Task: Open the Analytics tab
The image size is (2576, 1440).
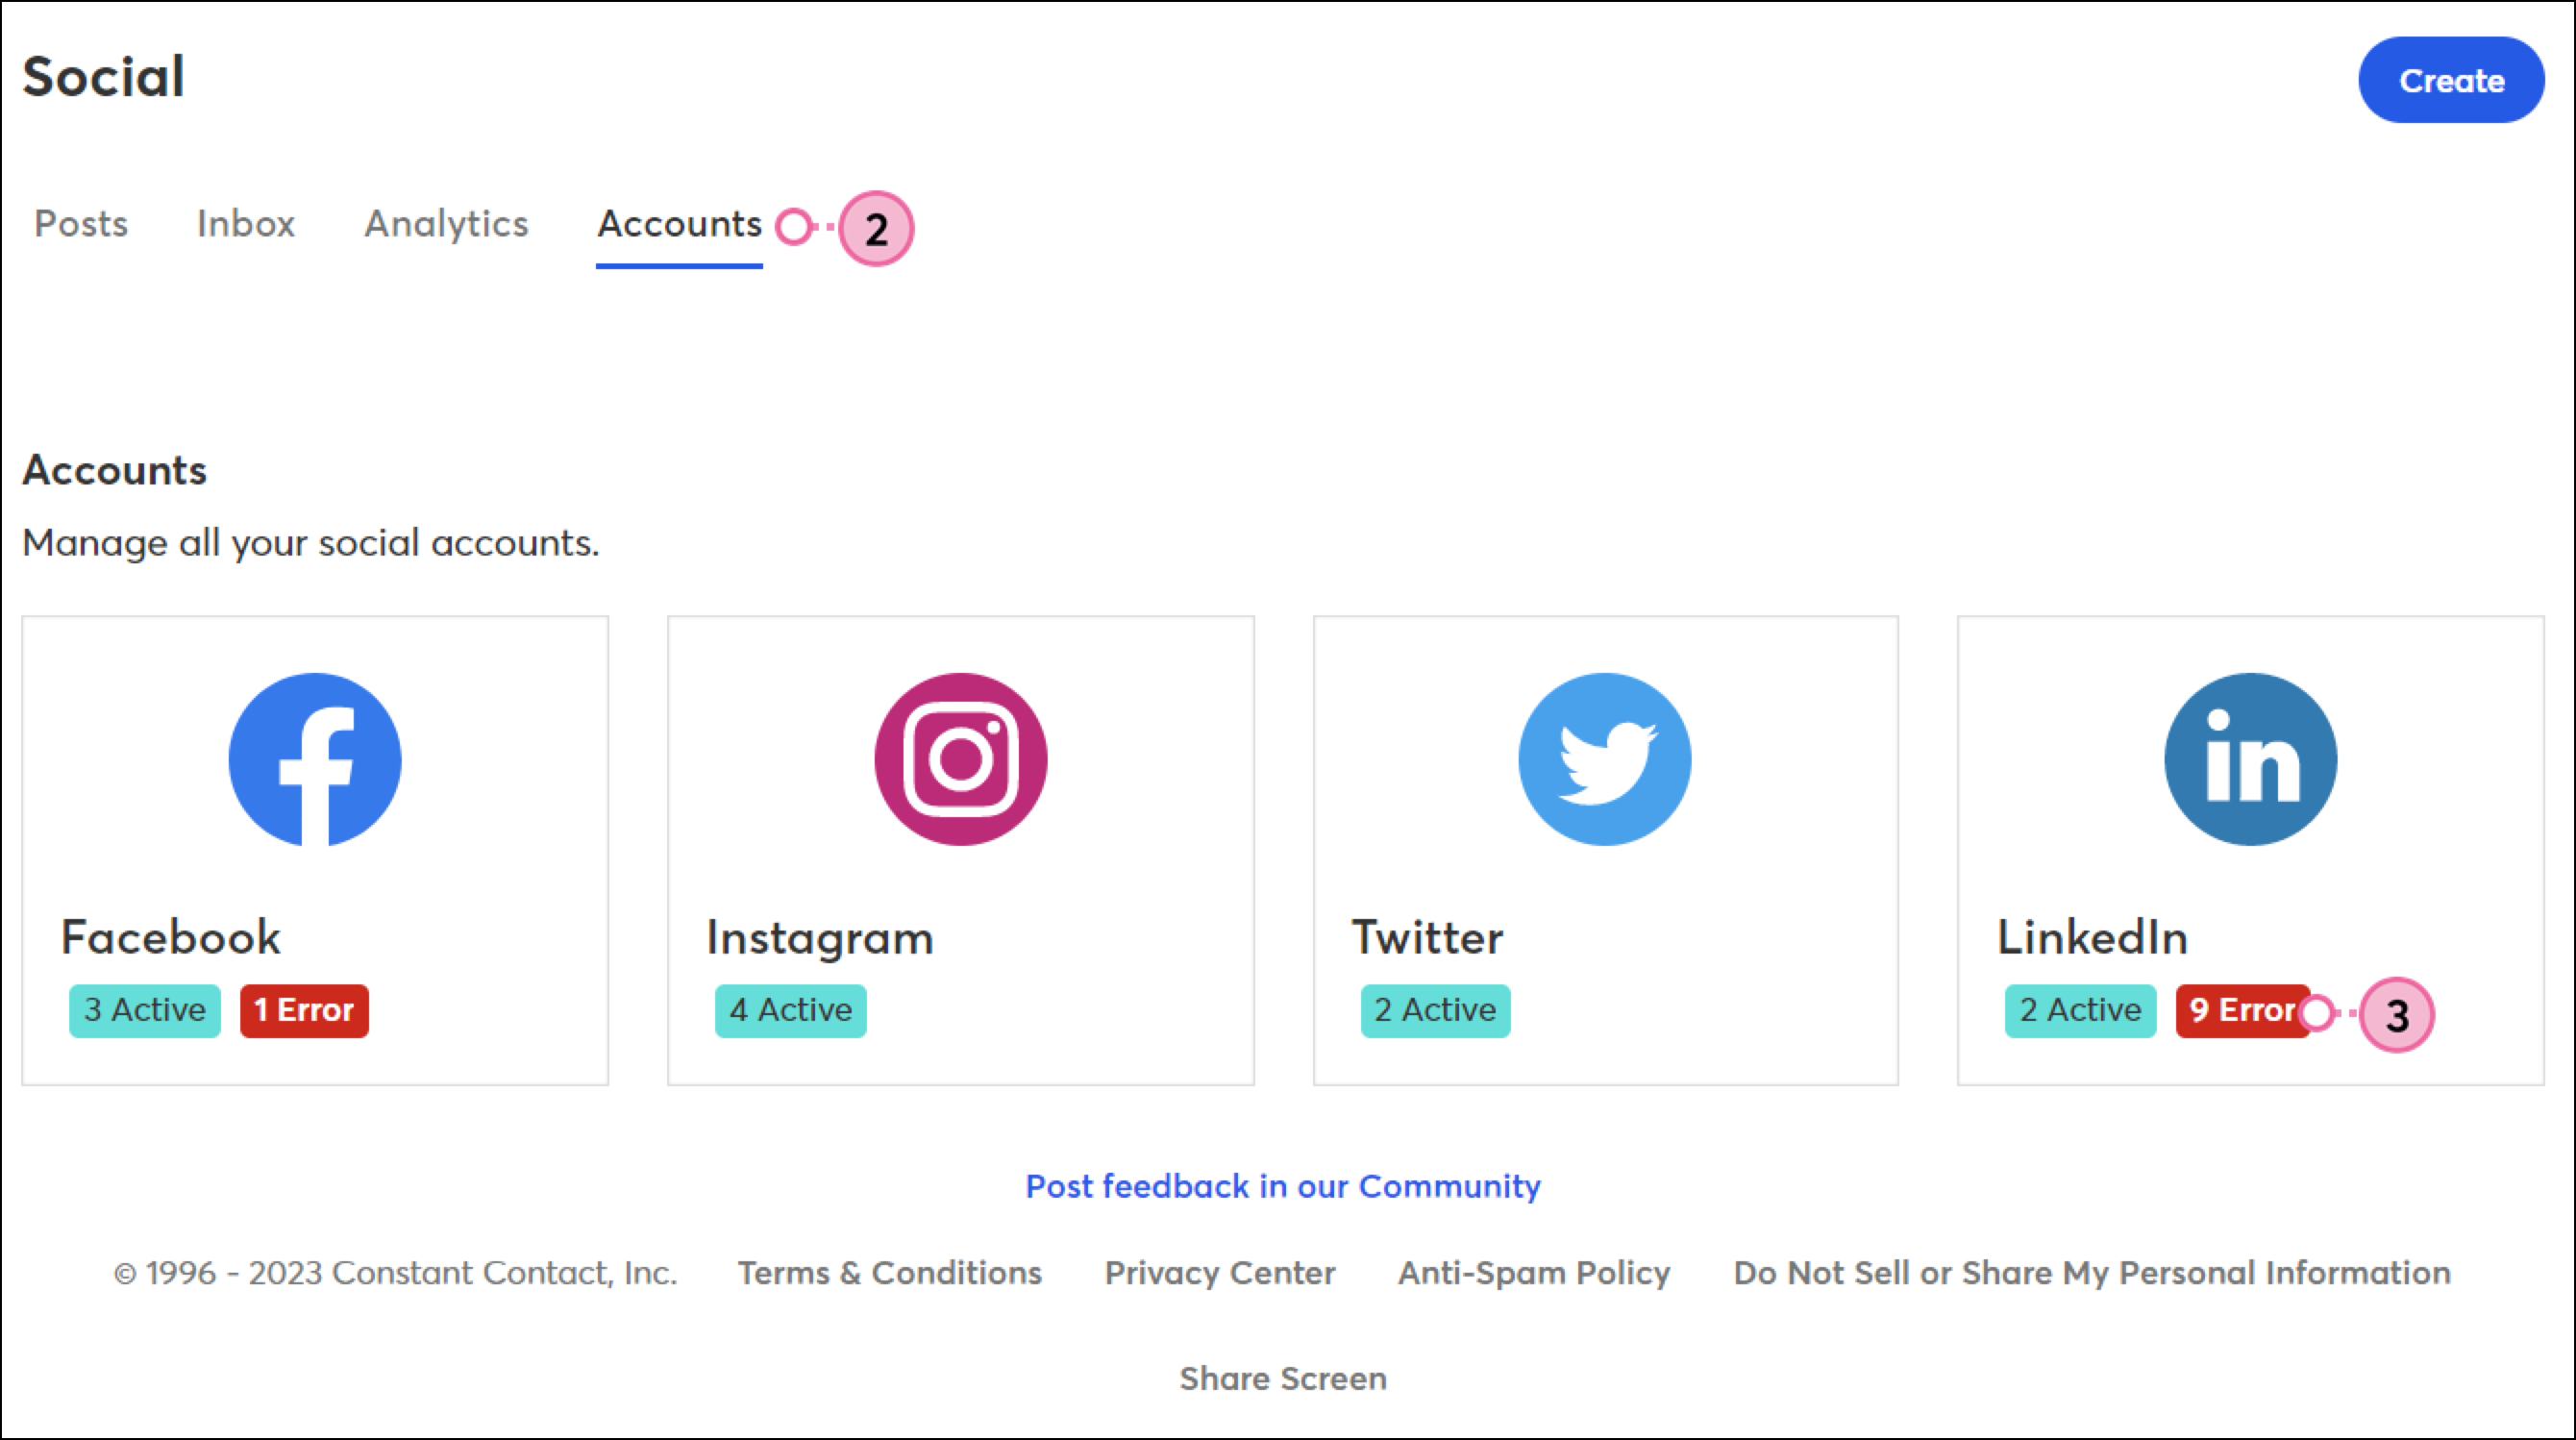Action: pos(446,224)
